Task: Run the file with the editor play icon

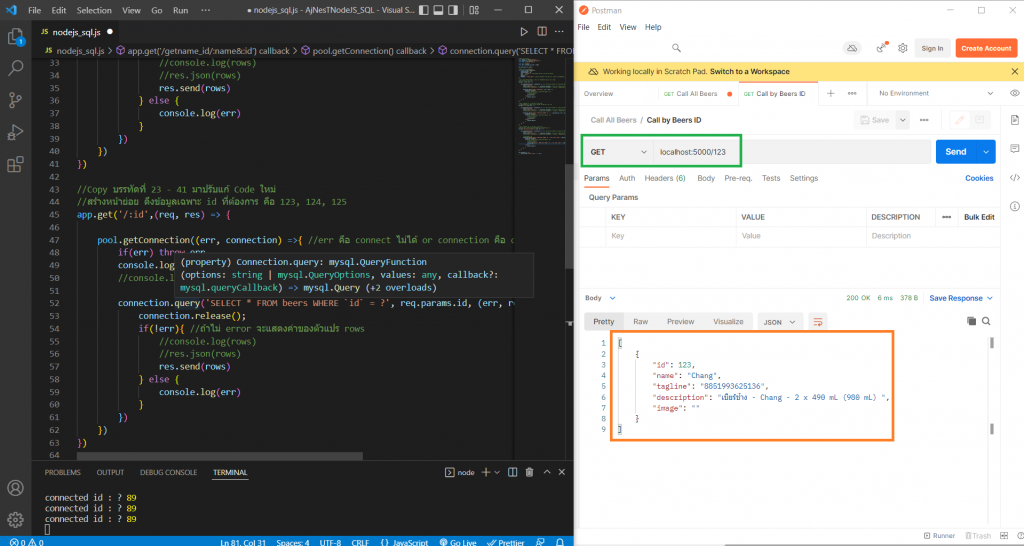Action: (524, 31)
